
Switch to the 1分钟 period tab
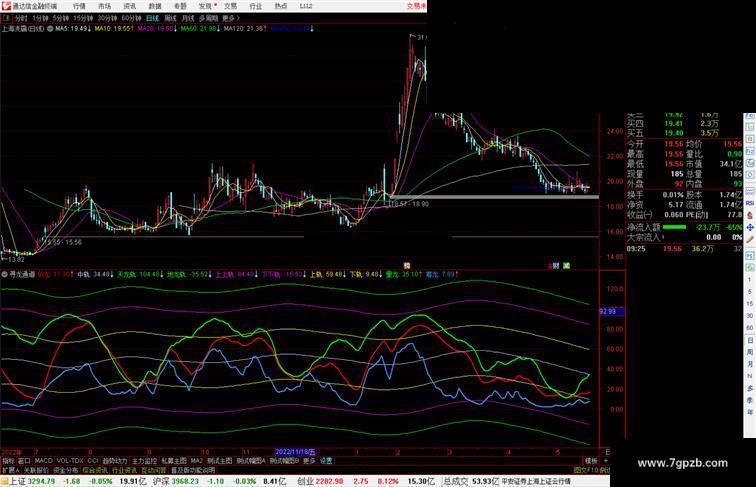tap(40, 18)
